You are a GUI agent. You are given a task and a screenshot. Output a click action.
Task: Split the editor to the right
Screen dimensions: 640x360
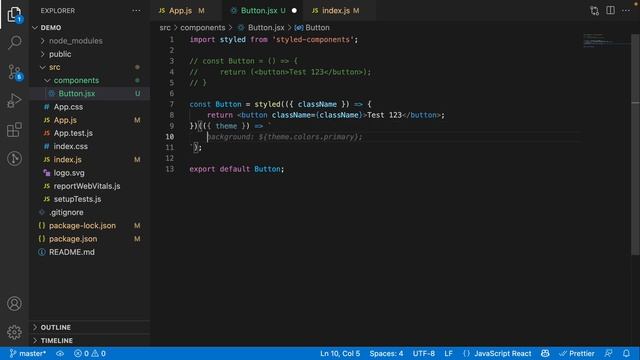[610, 11]
